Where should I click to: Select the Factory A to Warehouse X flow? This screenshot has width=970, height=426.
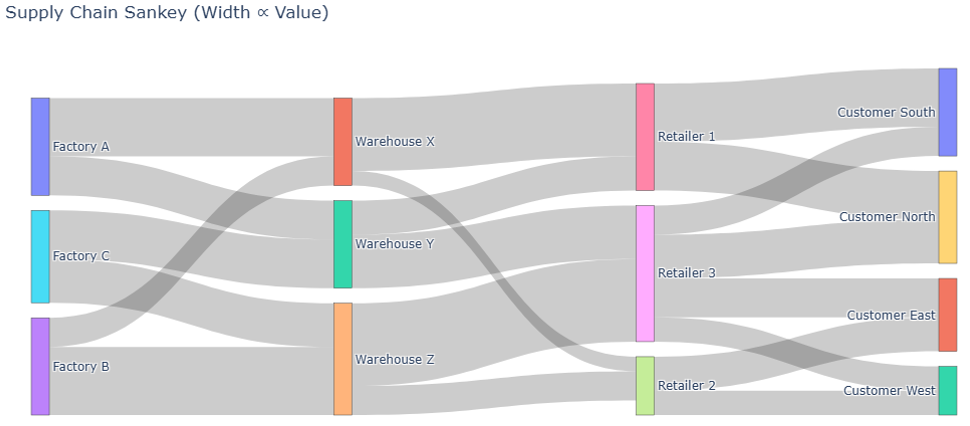coord(190,126)
